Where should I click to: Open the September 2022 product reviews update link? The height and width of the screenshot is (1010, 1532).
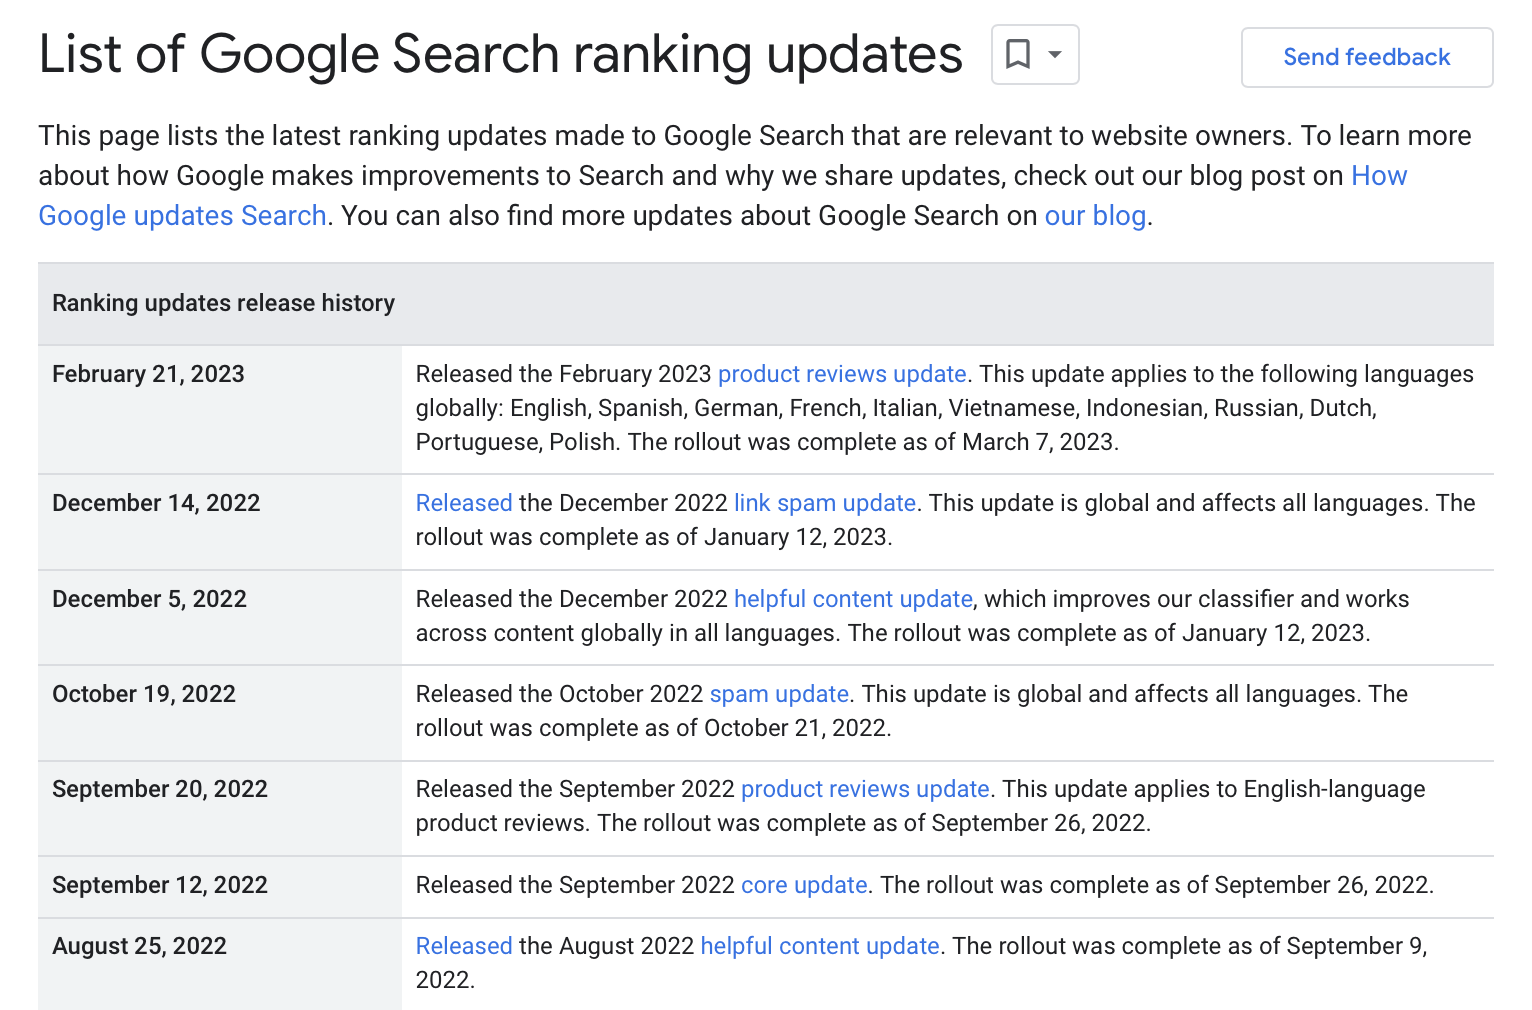click(865, 789)
